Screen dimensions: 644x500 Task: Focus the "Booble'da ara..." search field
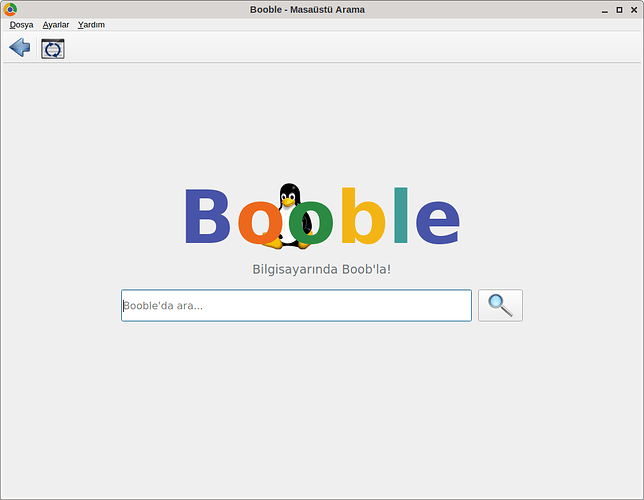296,306
